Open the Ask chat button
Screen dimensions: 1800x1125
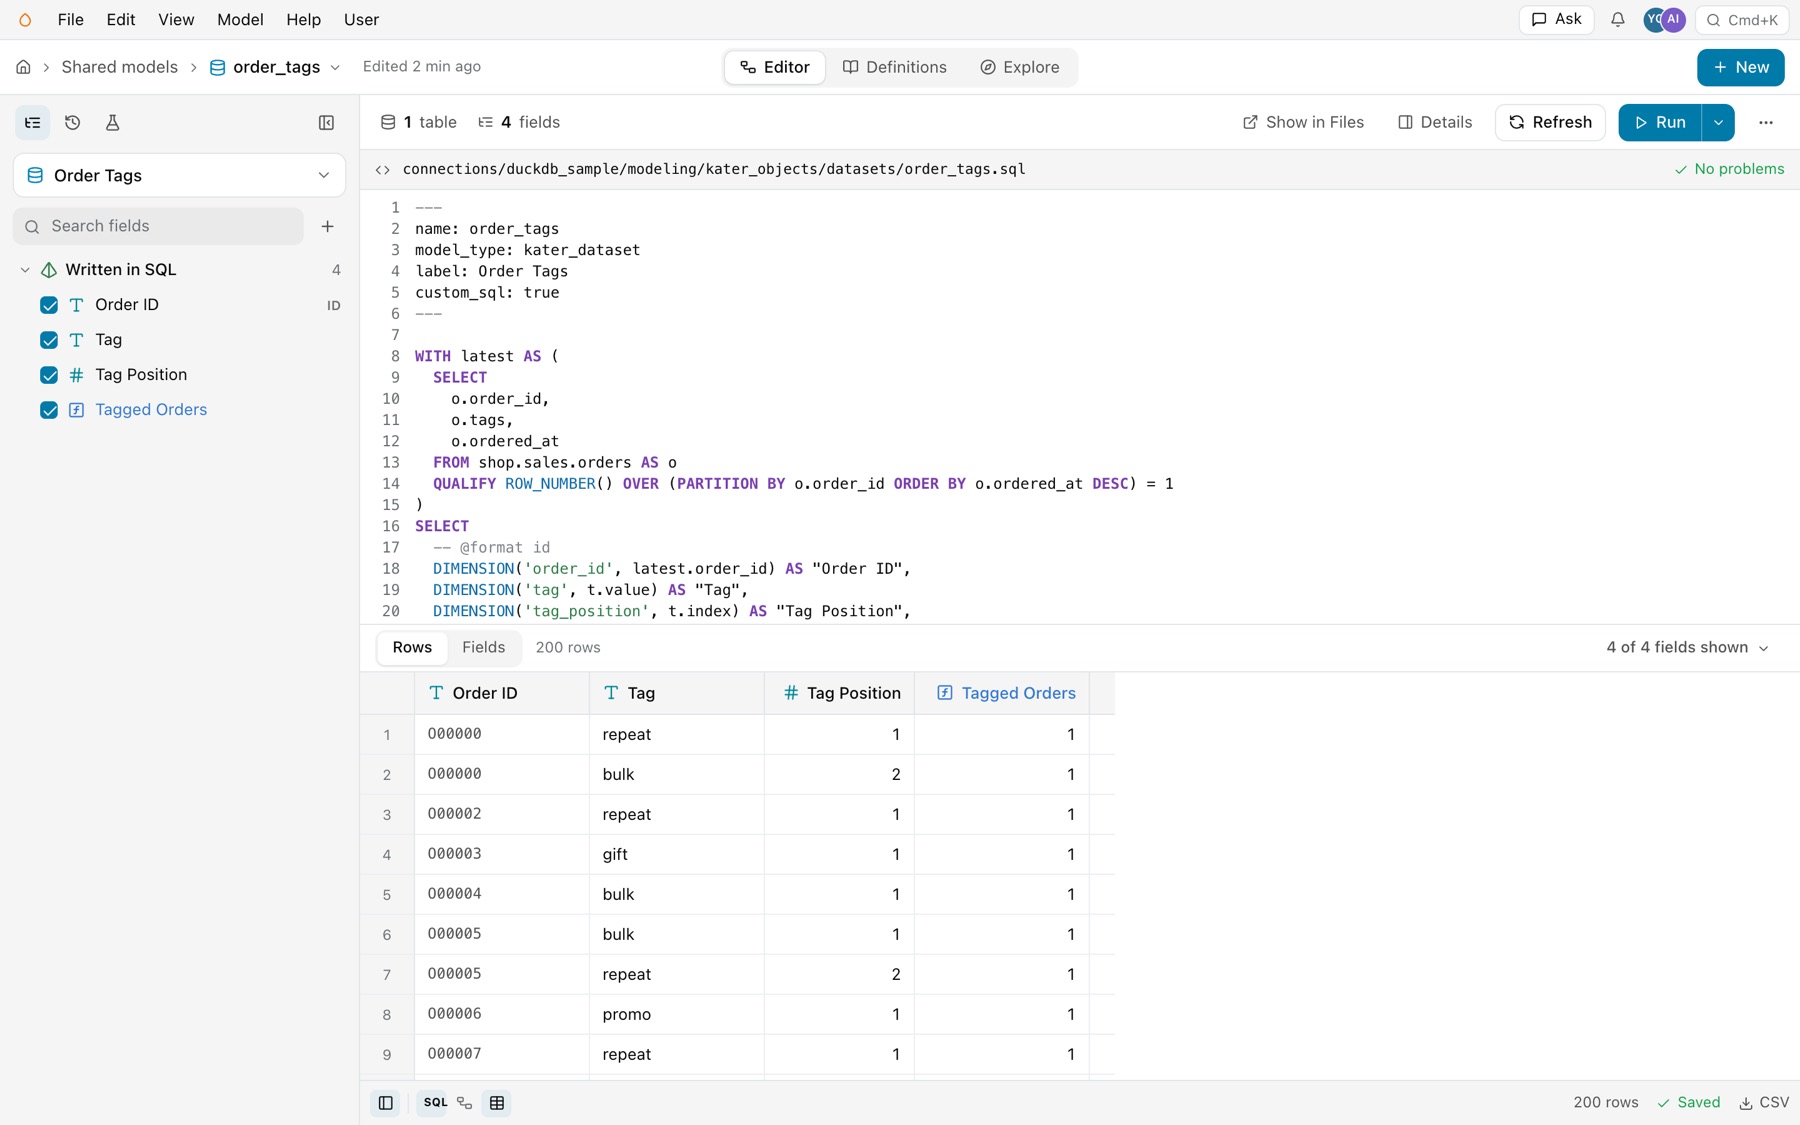(1557, 20)
